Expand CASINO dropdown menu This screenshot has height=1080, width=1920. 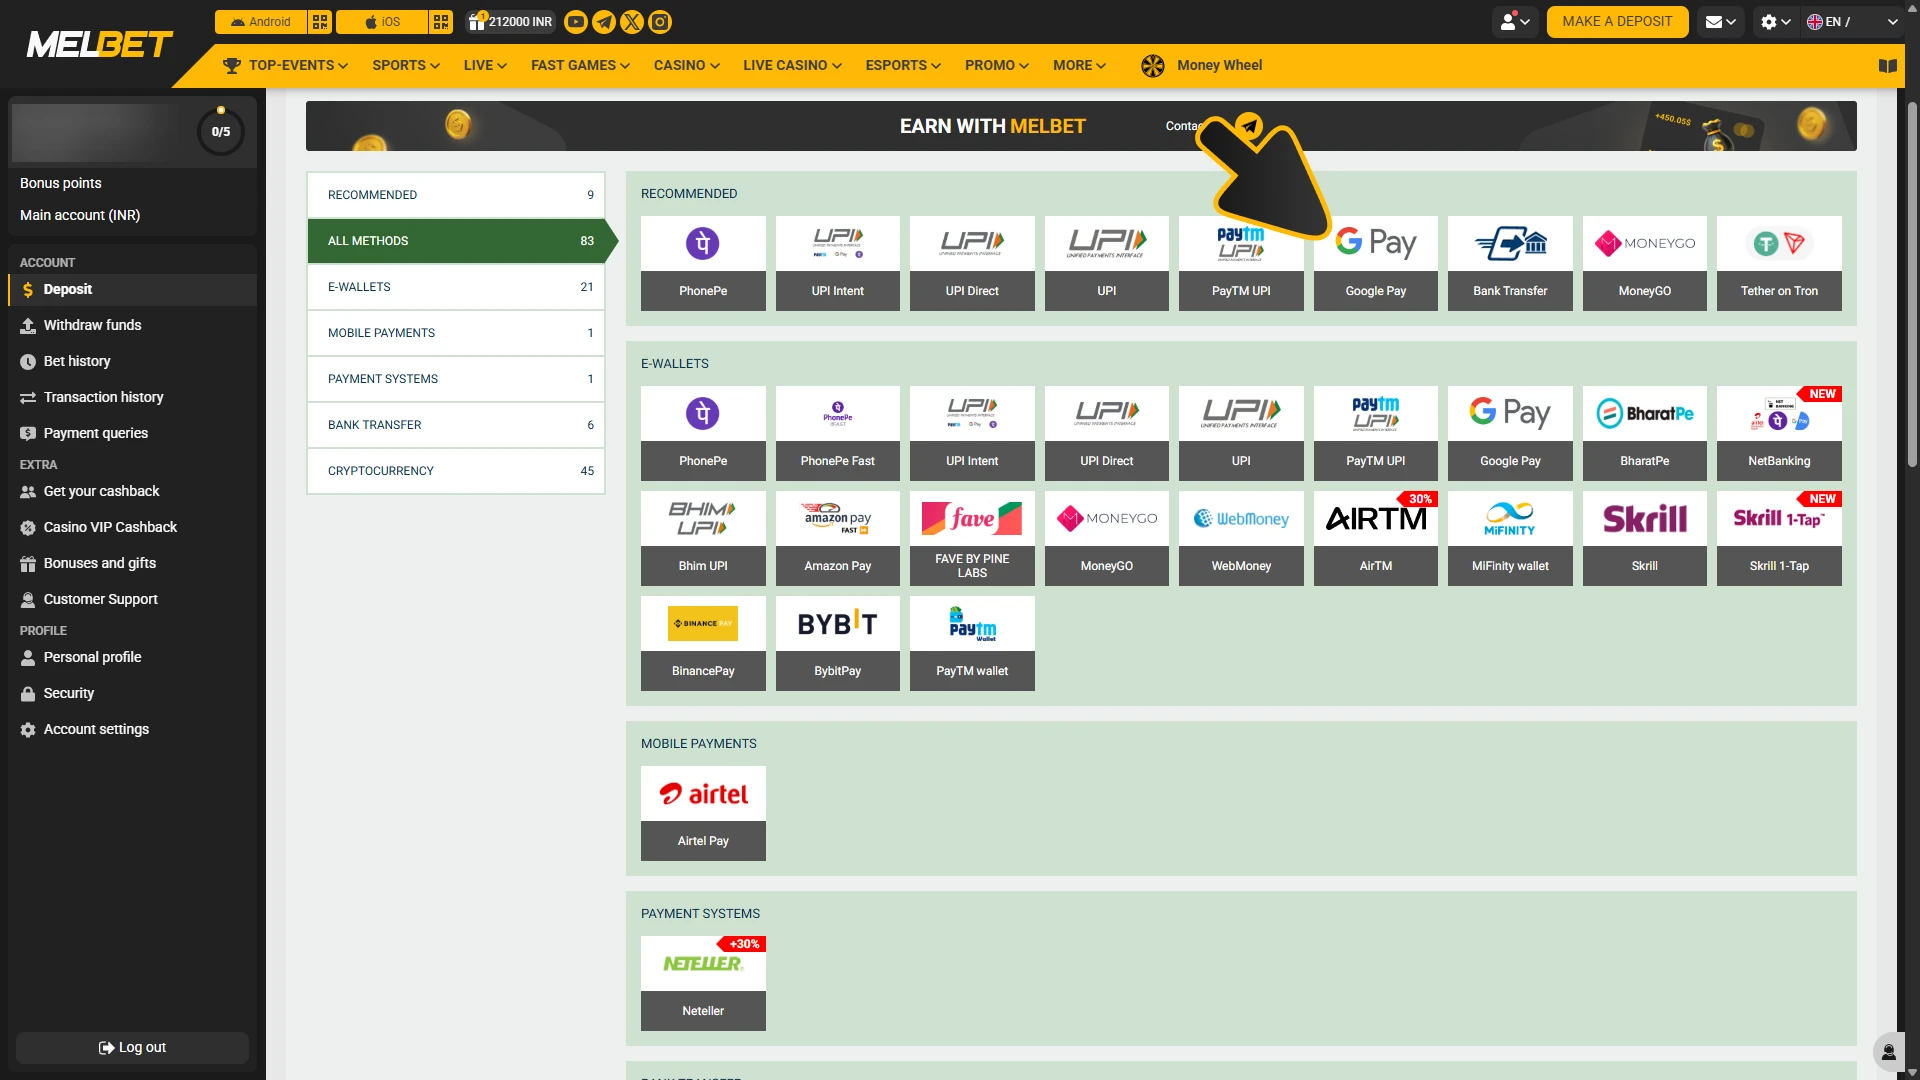pyautogui.click(x=687, y=66)
